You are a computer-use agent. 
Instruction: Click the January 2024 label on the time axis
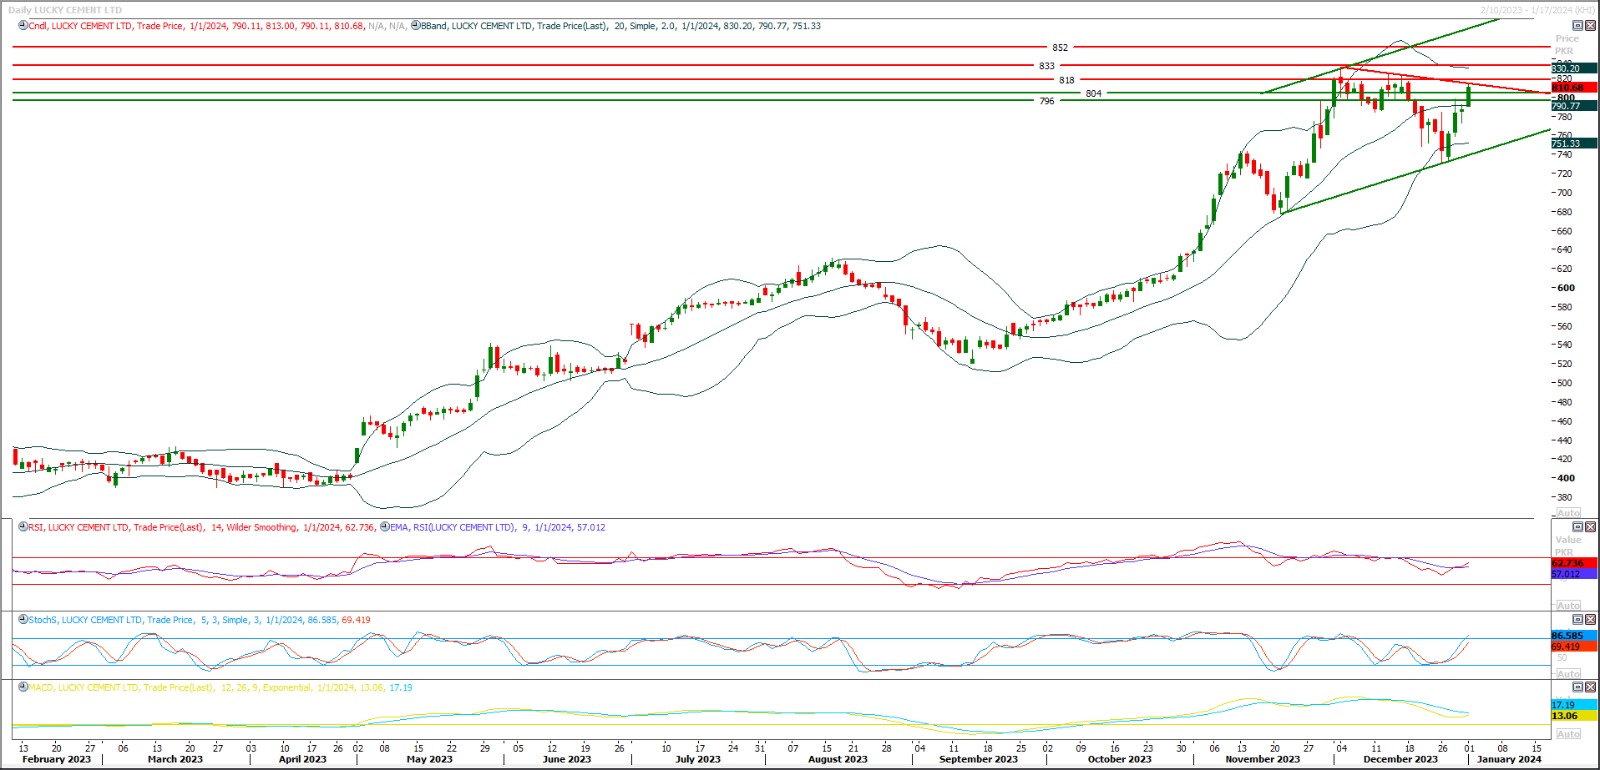click(x=1509, y=759)
